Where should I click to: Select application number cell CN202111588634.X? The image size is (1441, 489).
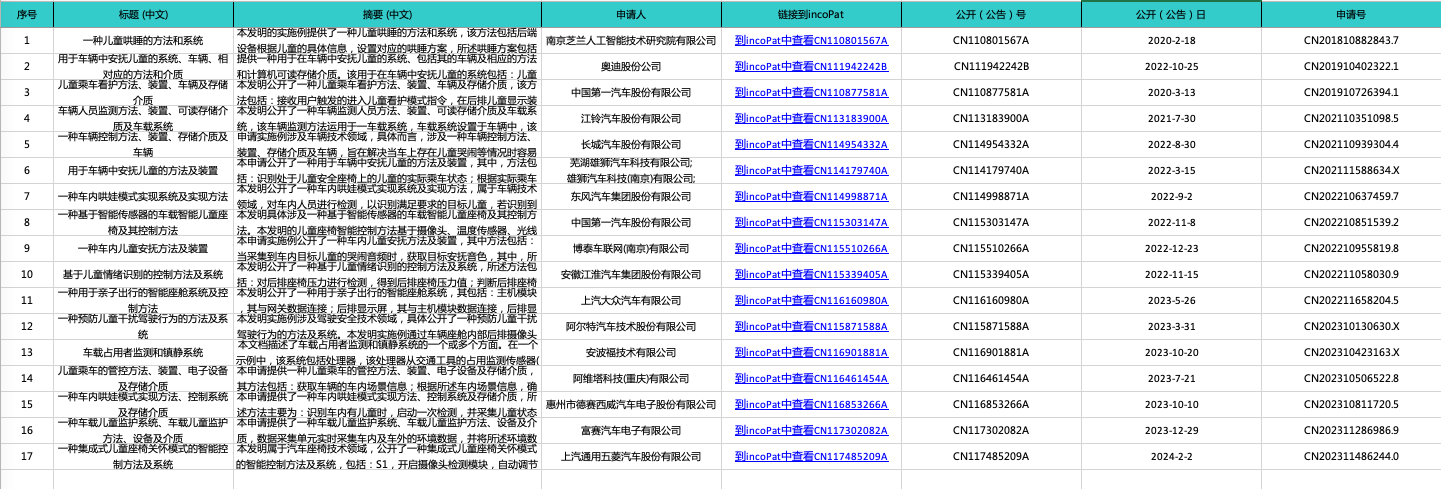1351,171
